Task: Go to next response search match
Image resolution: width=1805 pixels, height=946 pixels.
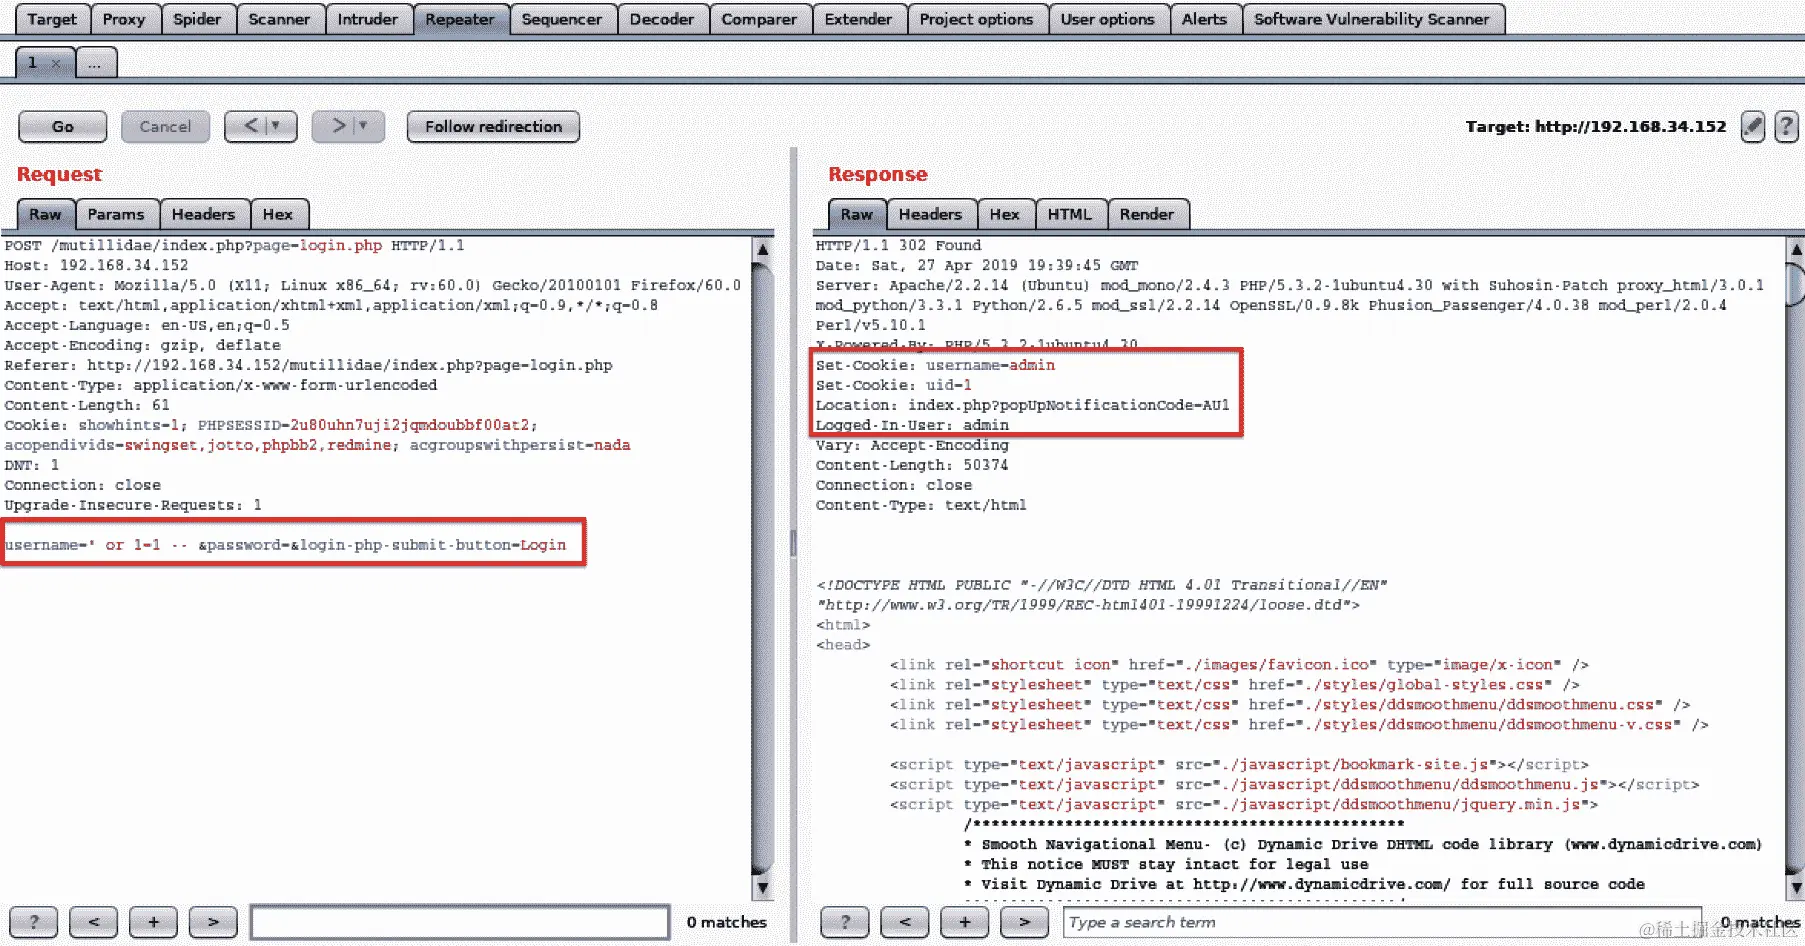Action: tap(1025, 922)
